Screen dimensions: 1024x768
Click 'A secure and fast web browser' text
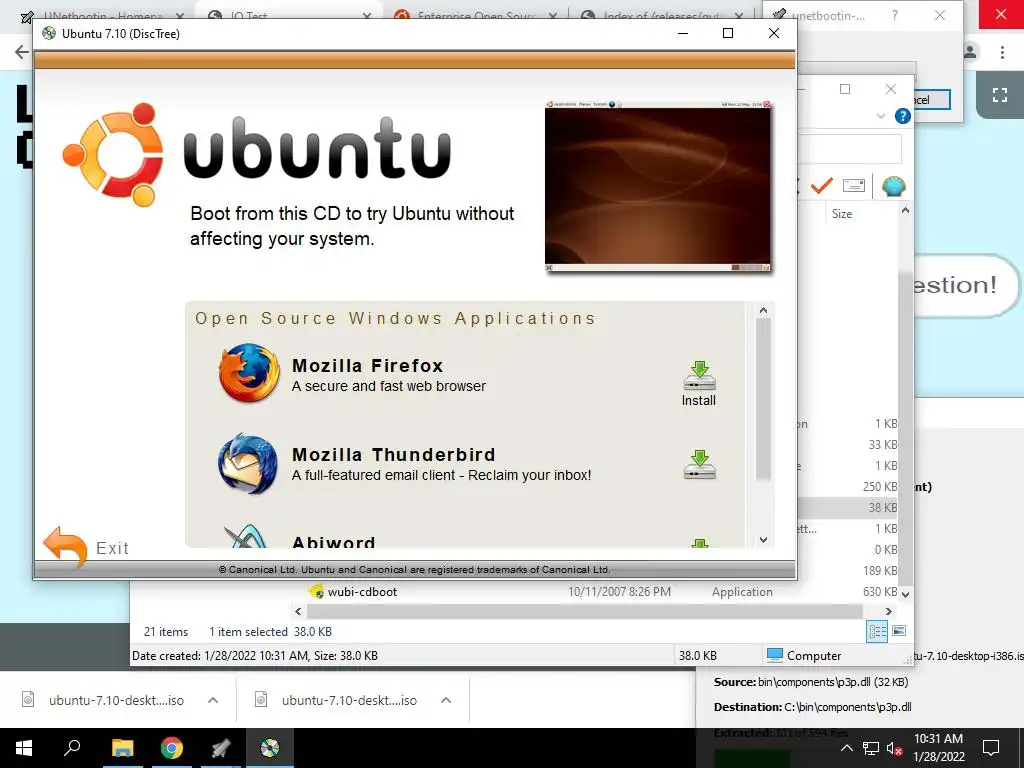coord(389,386)
